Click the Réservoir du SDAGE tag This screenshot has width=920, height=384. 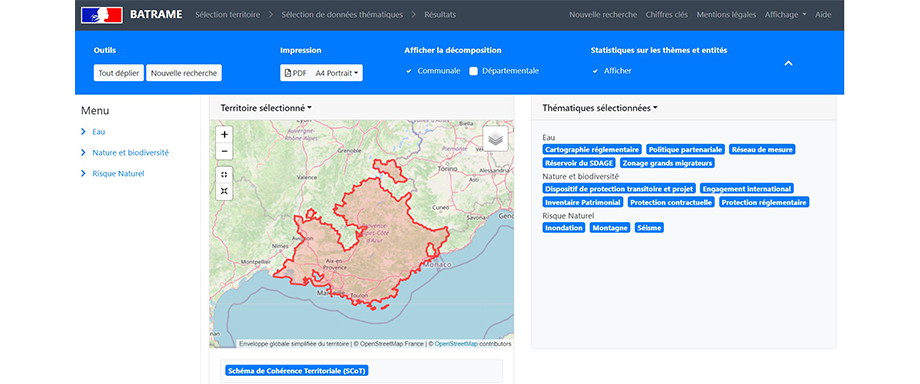tap(579, 163)
